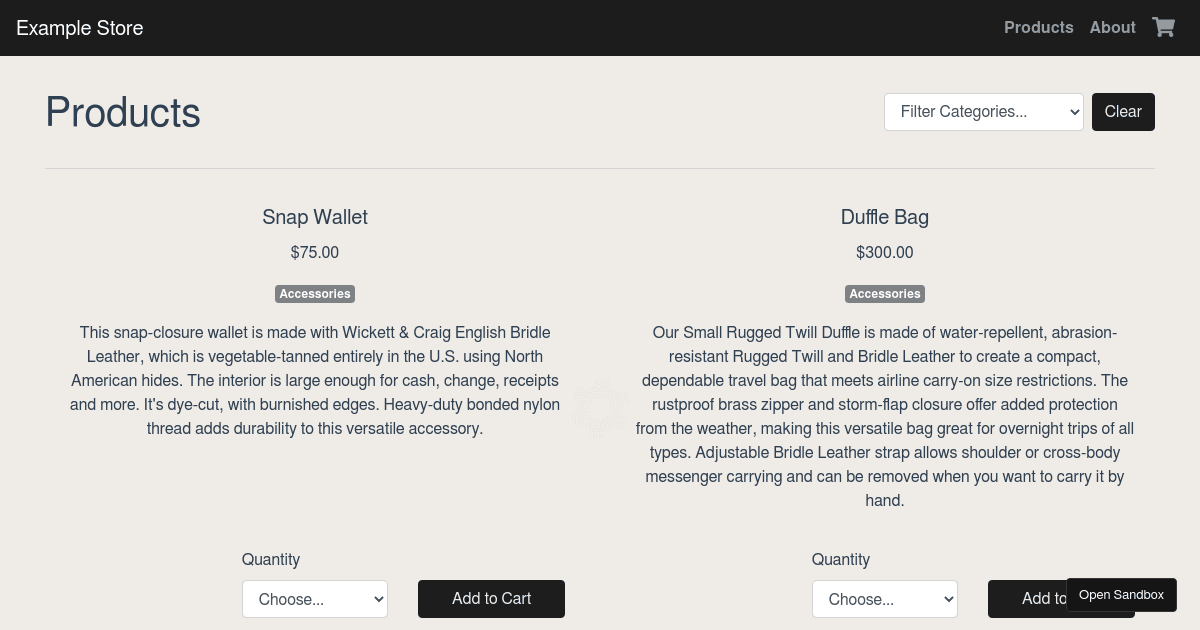Click the Open Sandbox button

[x=1121, y=595]
